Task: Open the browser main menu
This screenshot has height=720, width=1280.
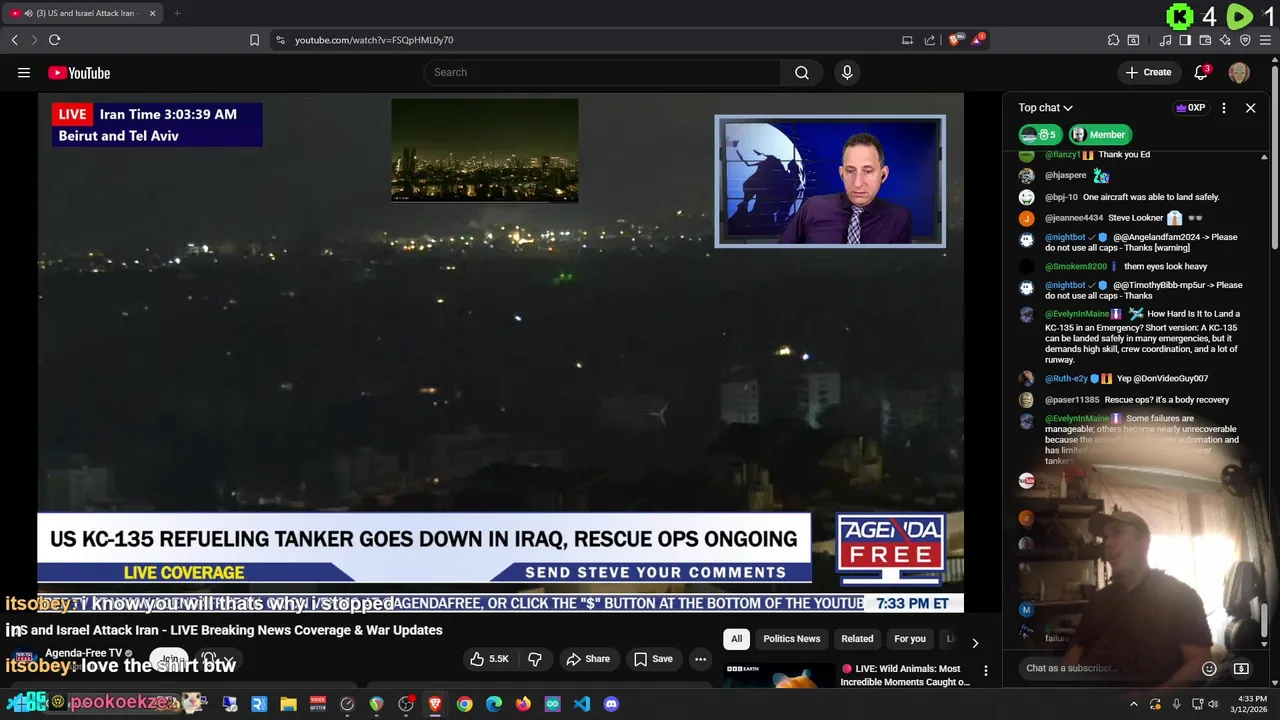Action: point(1265,40)
